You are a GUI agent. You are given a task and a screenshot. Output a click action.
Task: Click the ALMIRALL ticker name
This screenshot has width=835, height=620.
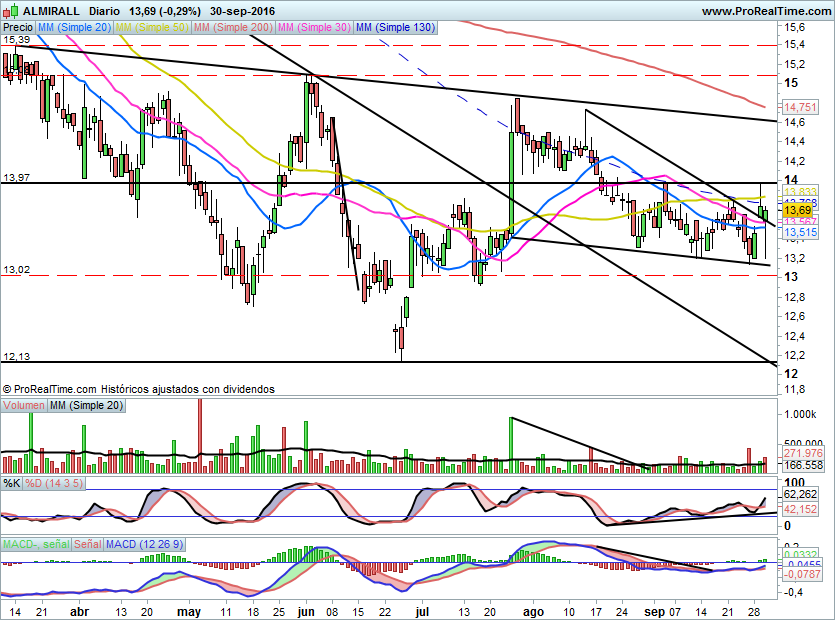click(x=51, y=11)
